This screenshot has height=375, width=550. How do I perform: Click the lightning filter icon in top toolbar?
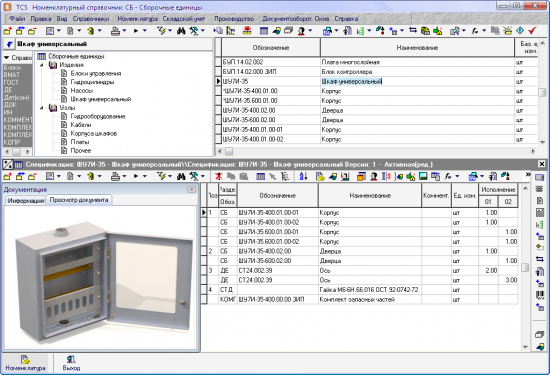(161, 31)
